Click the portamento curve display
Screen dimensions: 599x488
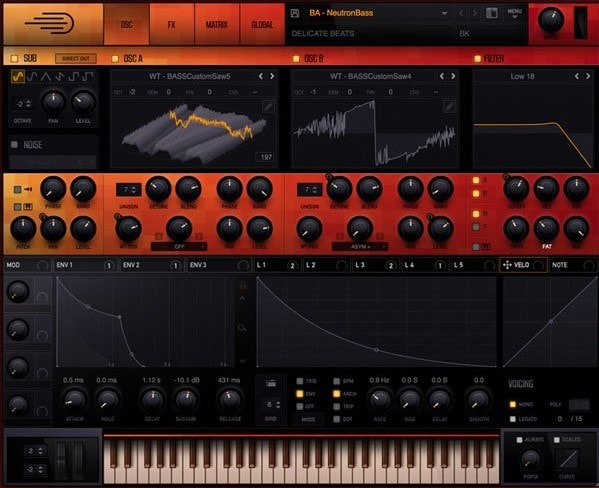(567, 459)
